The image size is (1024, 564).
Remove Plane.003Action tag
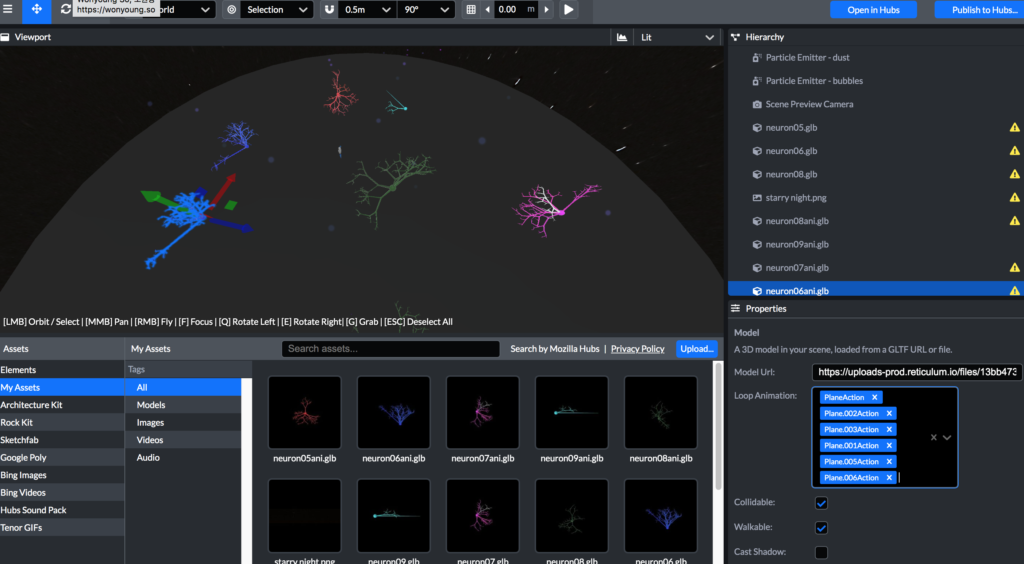pos(889,430)
